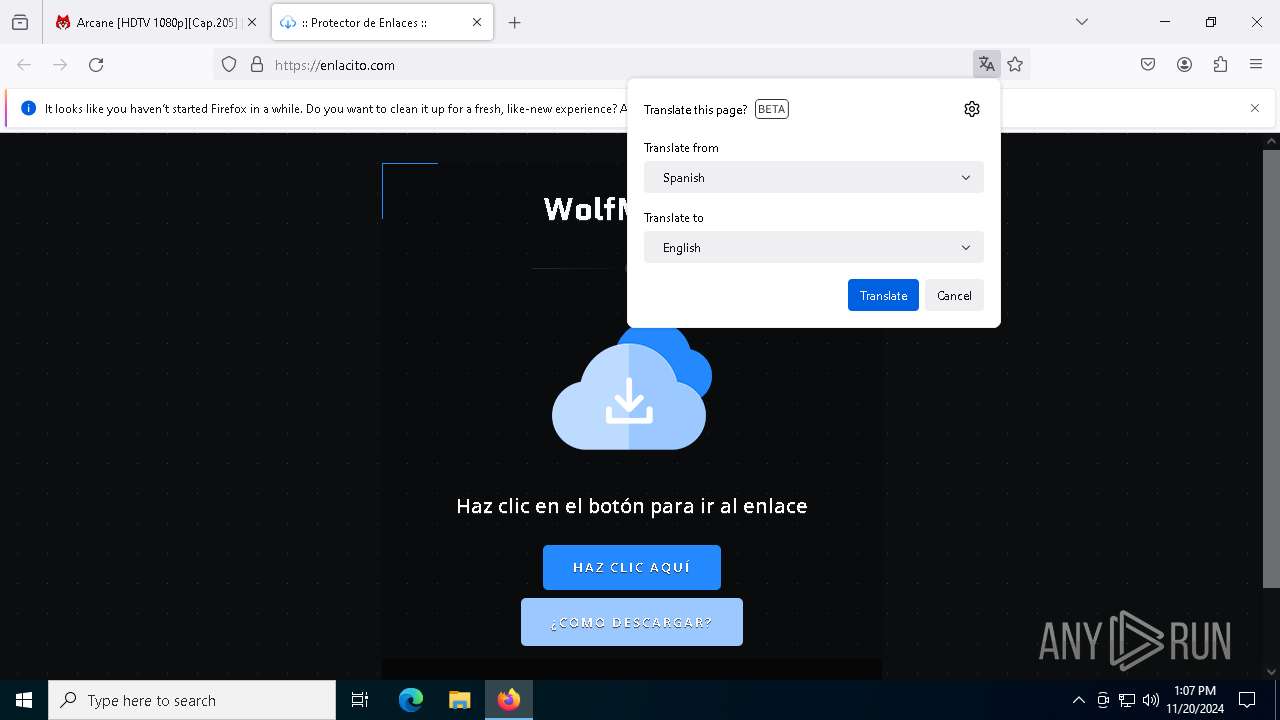
Task: Click the BETA label in translate panel
Action: point(772,109)
